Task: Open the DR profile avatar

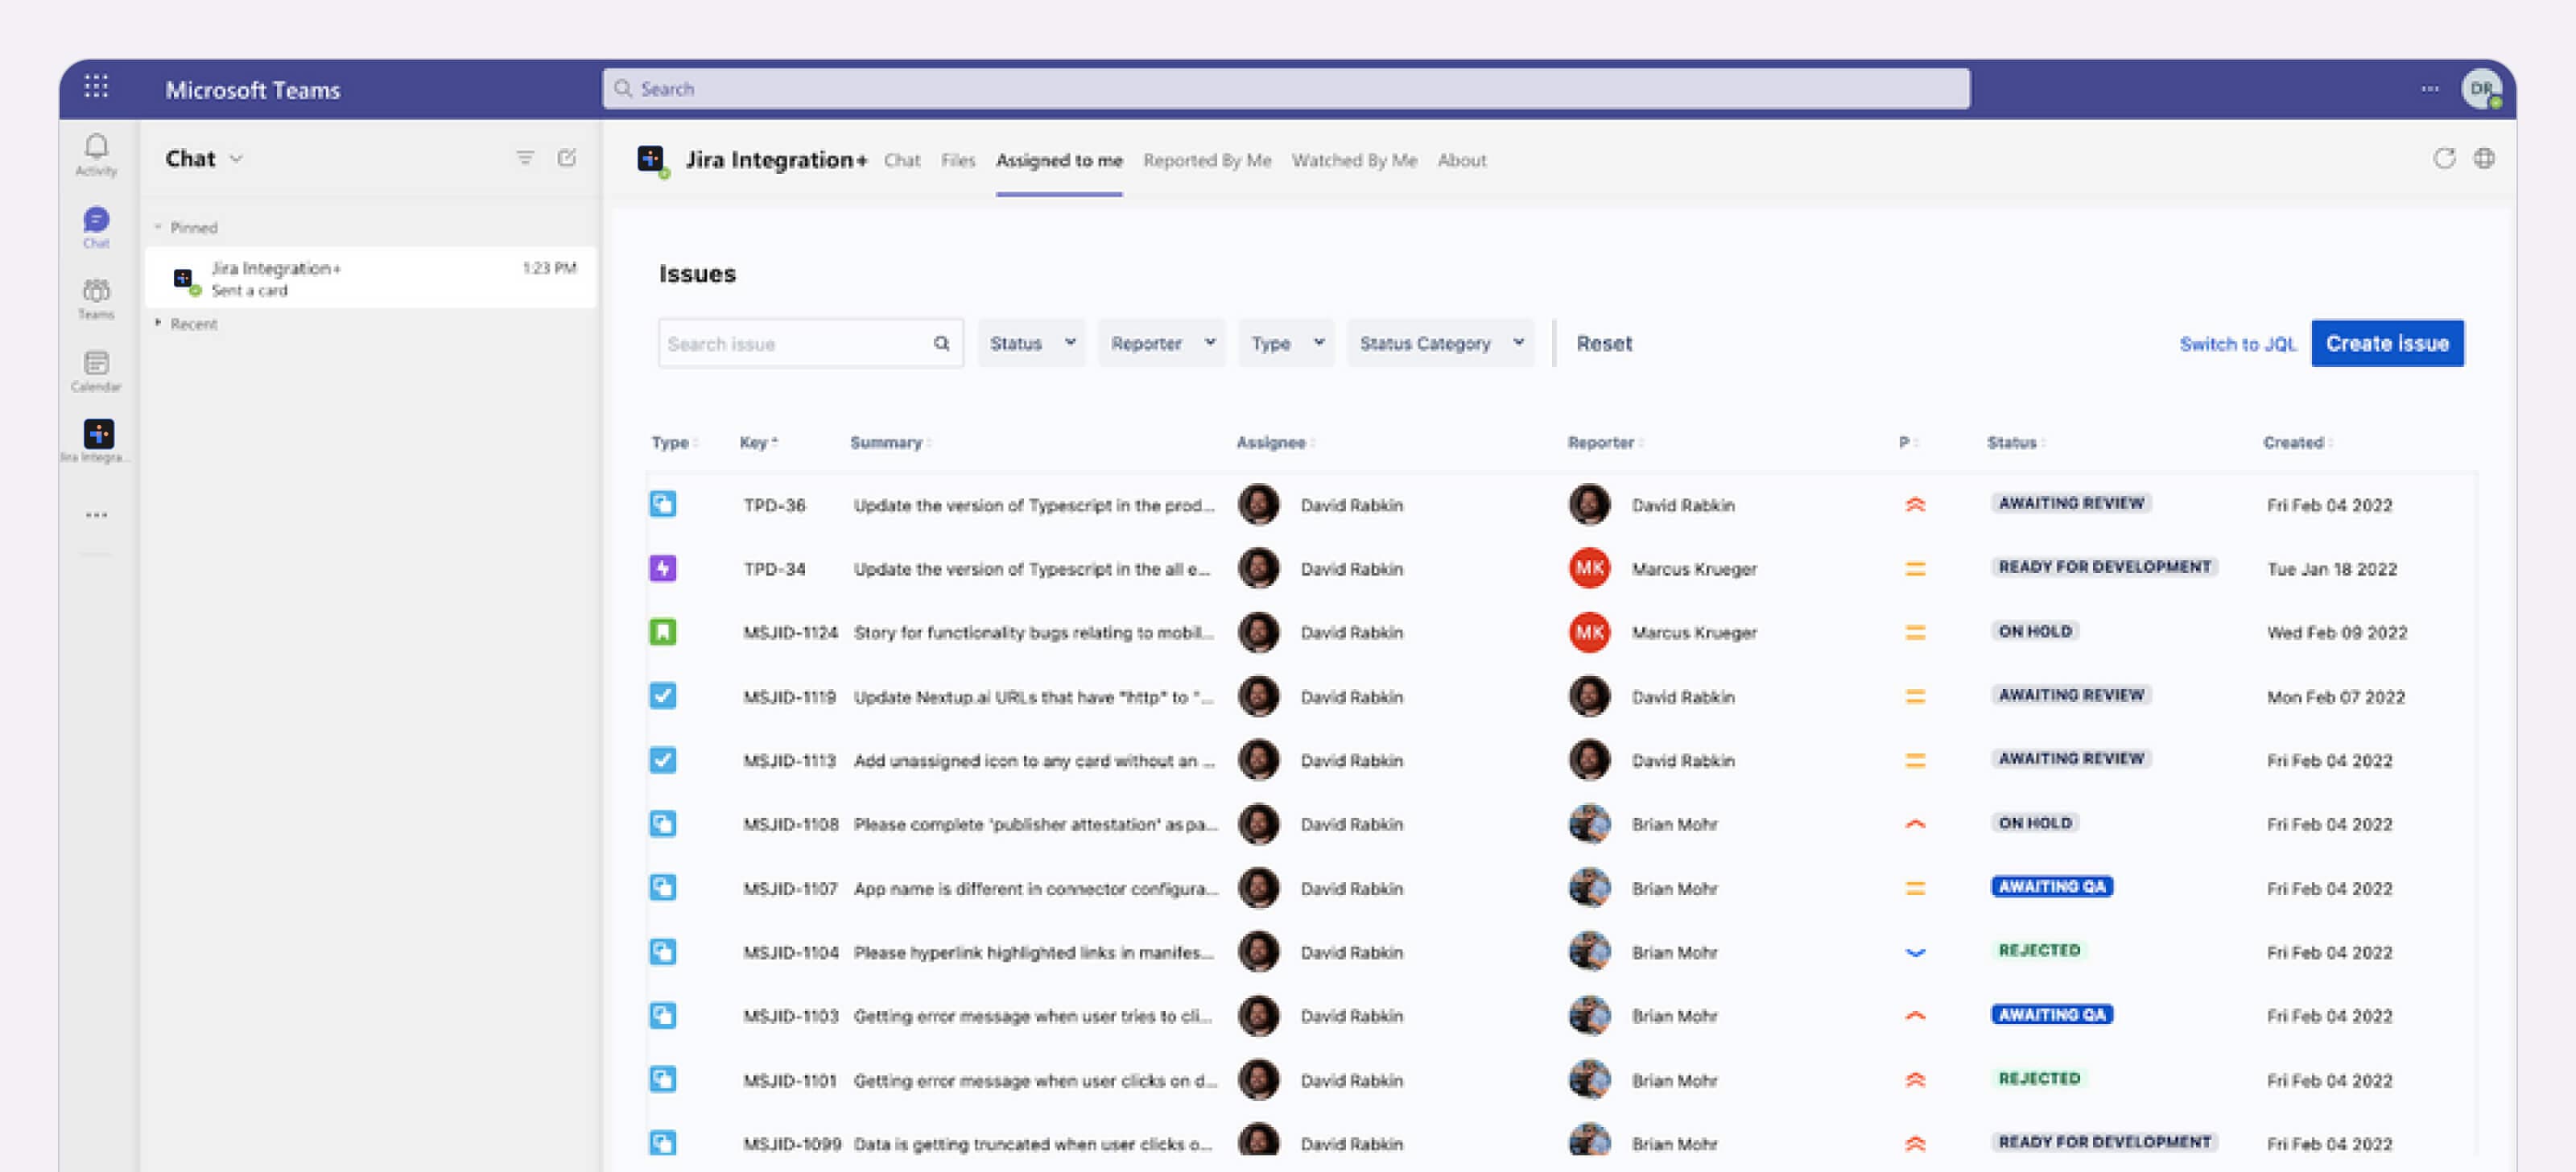Action: (x=2480, y=89)
